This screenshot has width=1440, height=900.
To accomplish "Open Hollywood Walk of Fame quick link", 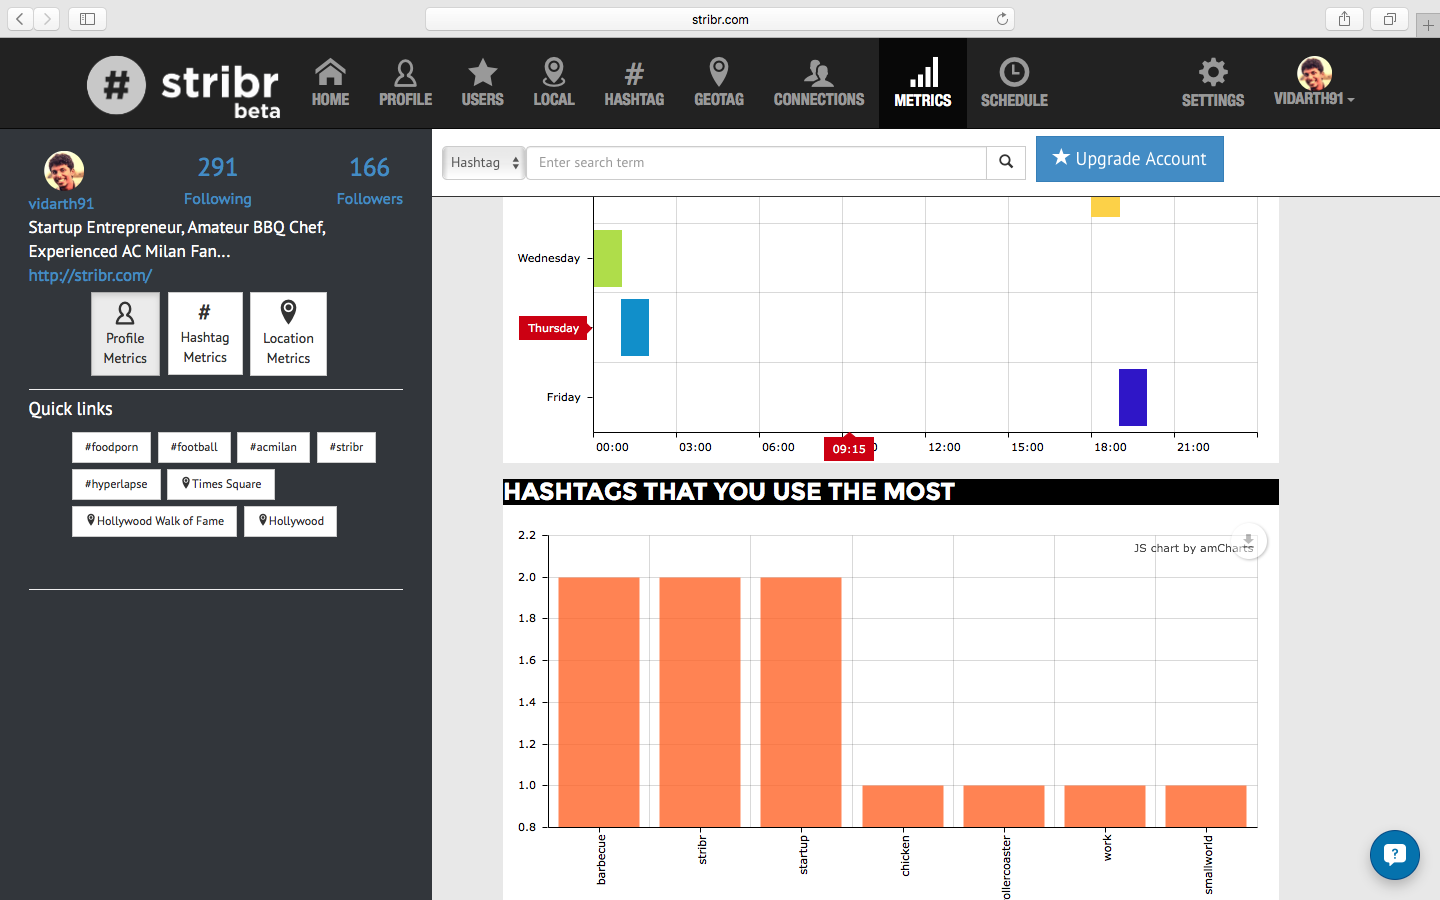I will (154, 521).
